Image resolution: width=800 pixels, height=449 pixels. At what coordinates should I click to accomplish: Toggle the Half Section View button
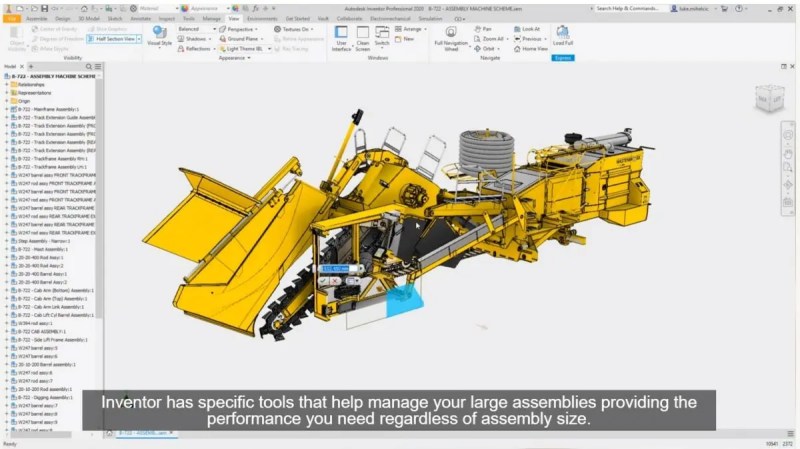click(111, 39)
